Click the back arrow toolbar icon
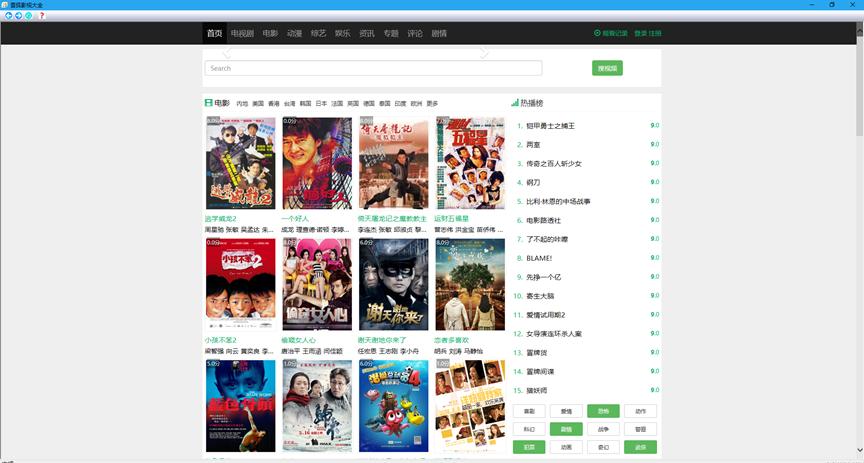 click(x=8, y=16)
